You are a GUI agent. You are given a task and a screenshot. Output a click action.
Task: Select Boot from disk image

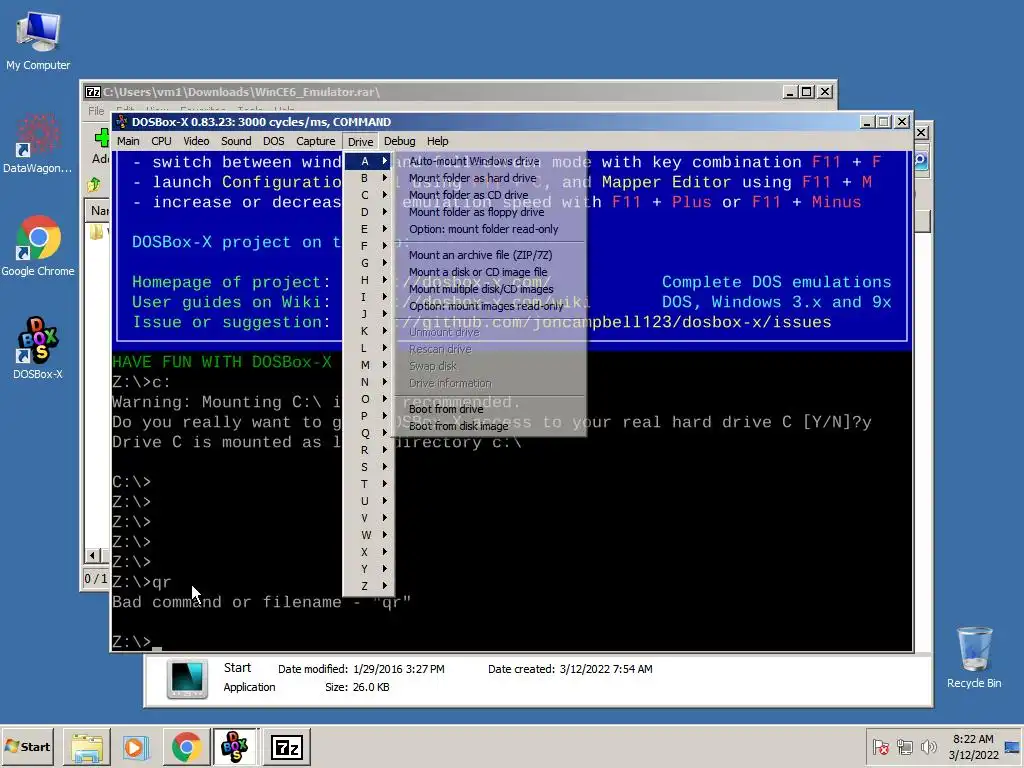click(490, 426)
